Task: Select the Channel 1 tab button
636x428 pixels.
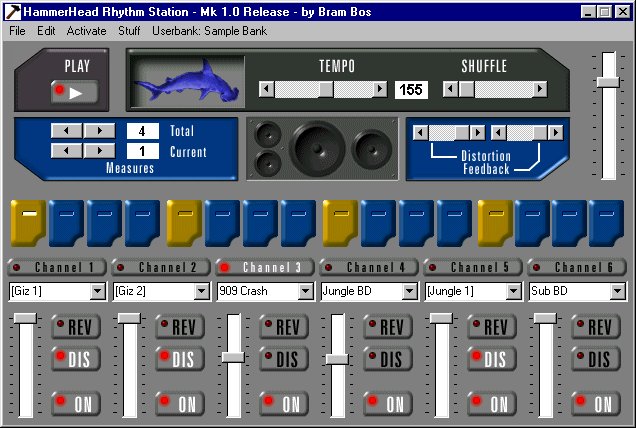Action: tap(57, 267)
